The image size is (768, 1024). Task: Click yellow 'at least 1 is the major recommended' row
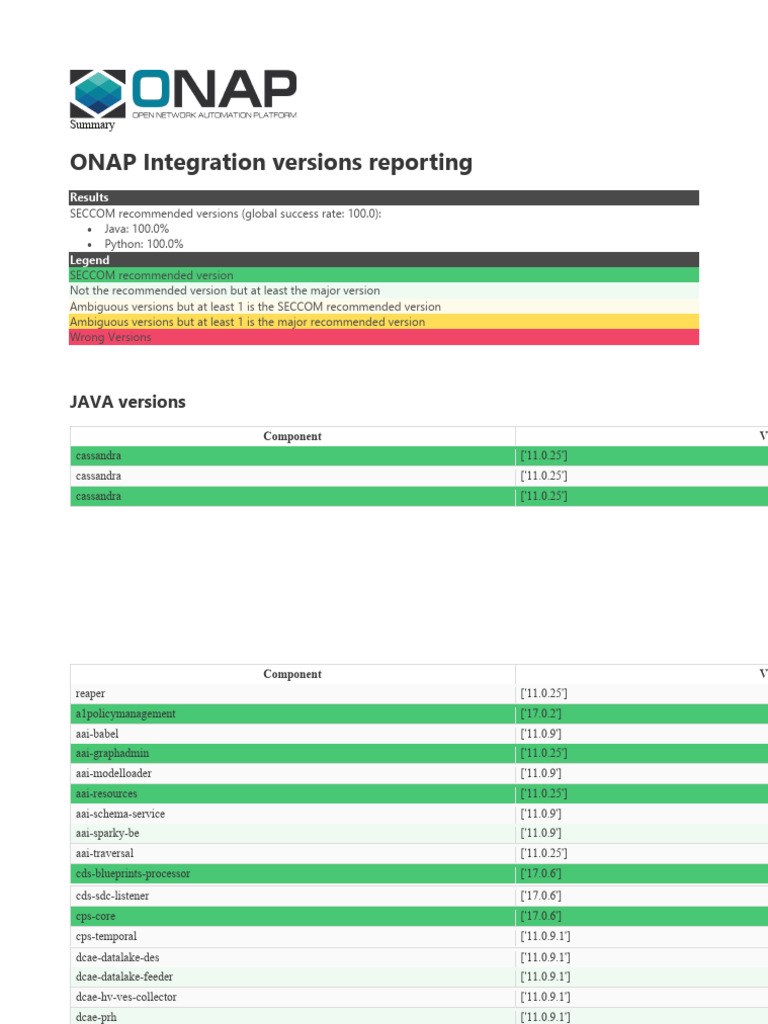click(384, 322)
